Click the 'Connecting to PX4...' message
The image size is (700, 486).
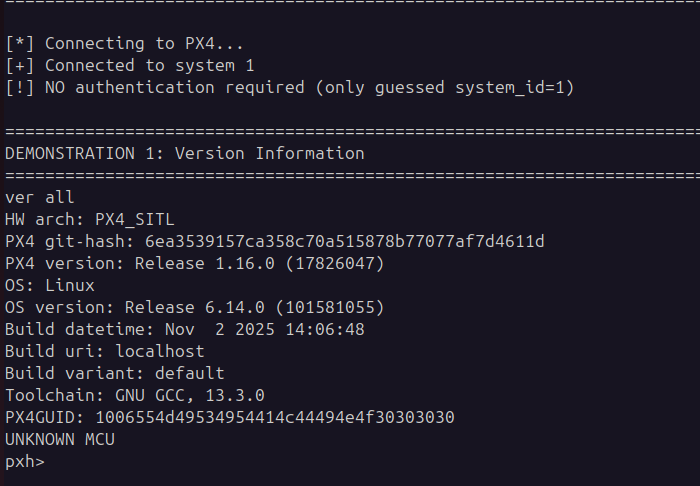144,43
